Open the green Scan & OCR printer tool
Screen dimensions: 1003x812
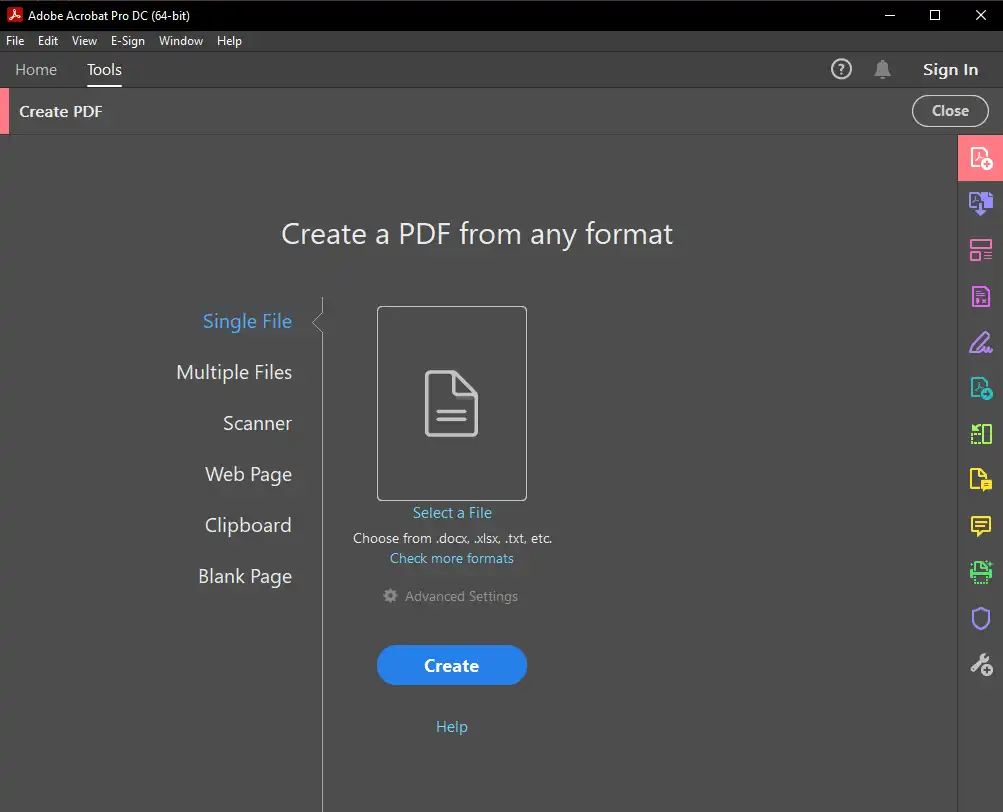pos(981,572)
